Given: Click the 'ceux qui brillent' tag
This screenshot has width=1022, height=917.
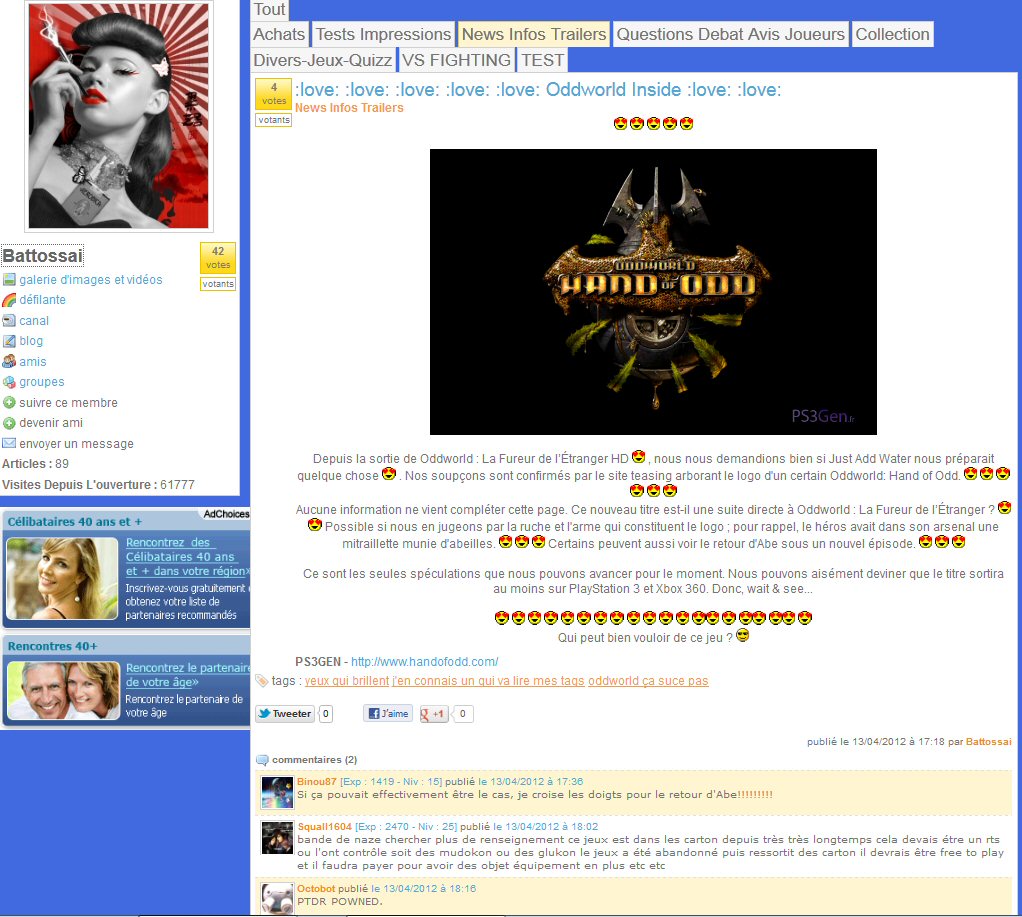Looking at the screenshot, I should 346,681.
